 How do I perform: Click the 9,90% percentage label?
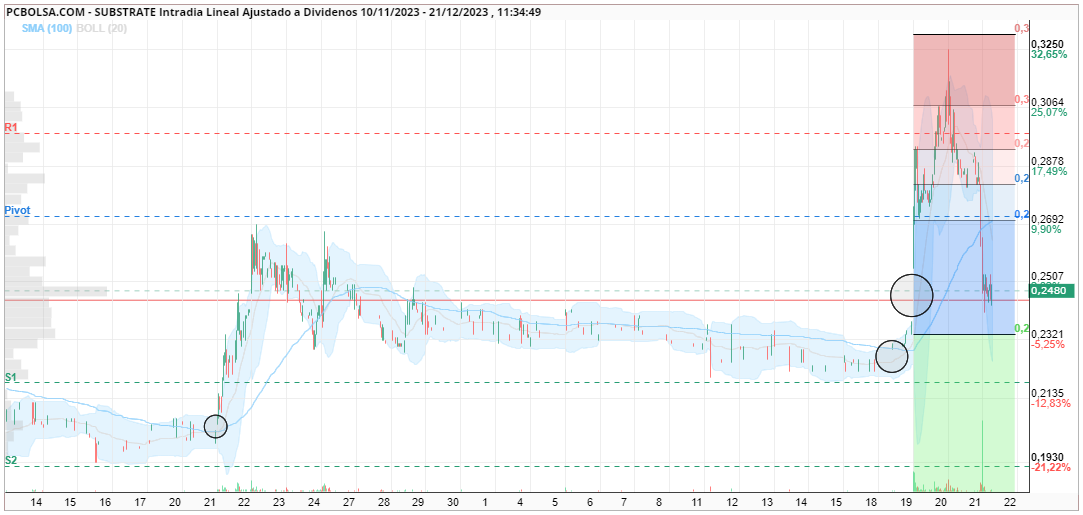(1044, 229)
